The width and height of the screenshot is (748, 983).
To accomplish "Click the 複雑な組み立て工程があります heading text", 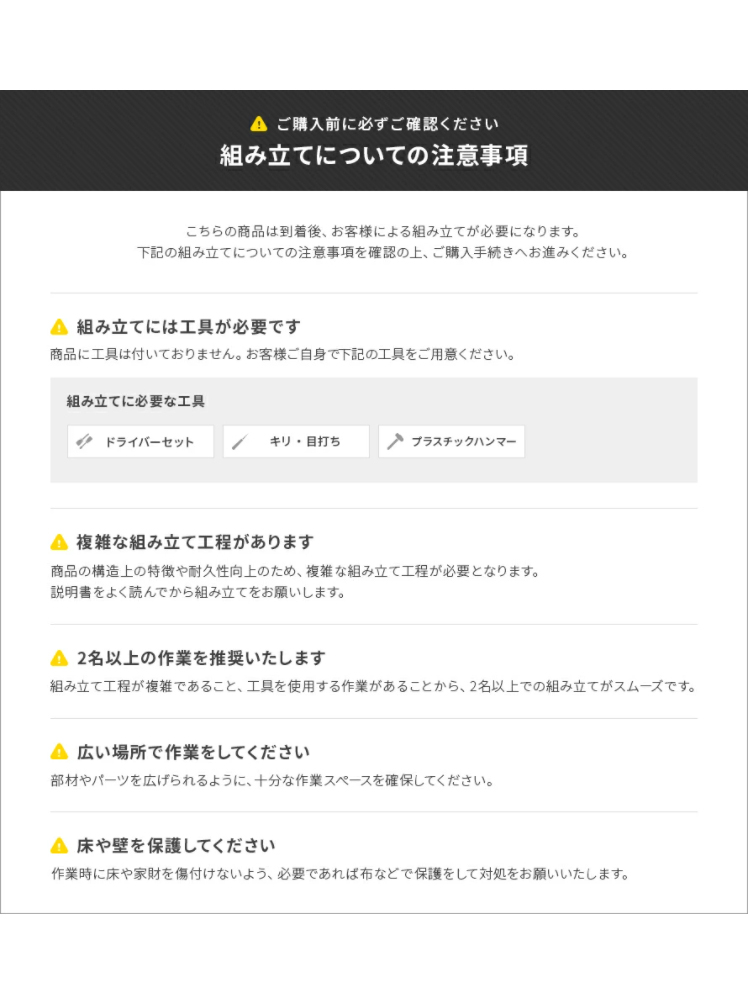I will 195,542.
